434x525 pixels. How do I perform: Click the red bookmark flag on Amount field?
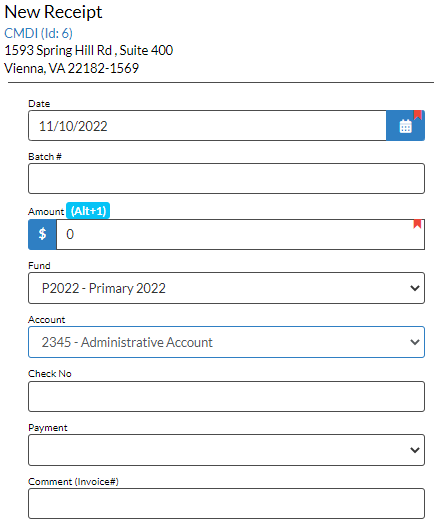tap(417, 224)
